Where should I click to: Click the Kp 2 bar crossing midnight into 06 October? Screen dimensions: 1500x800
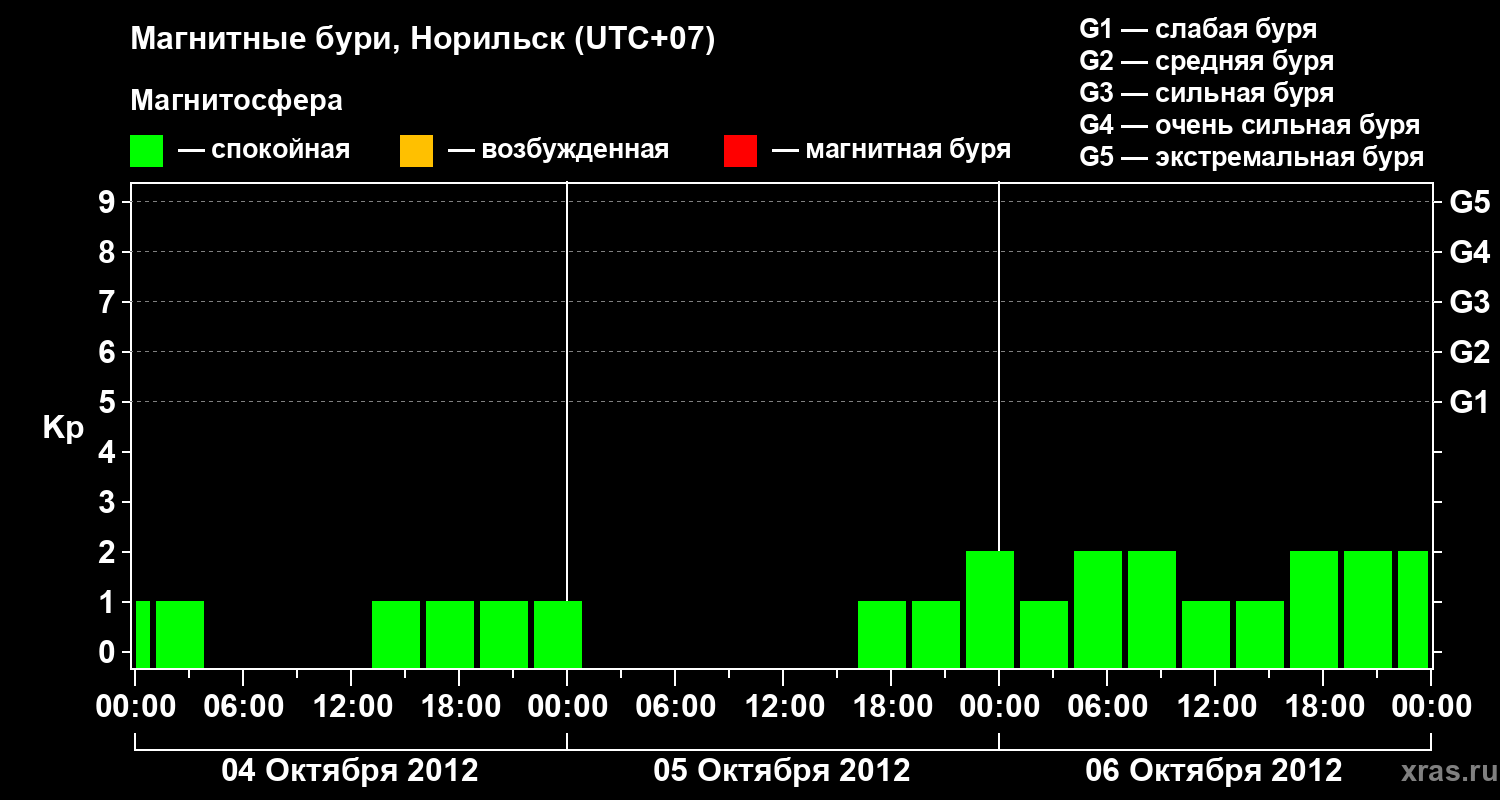tap(990, 609)
